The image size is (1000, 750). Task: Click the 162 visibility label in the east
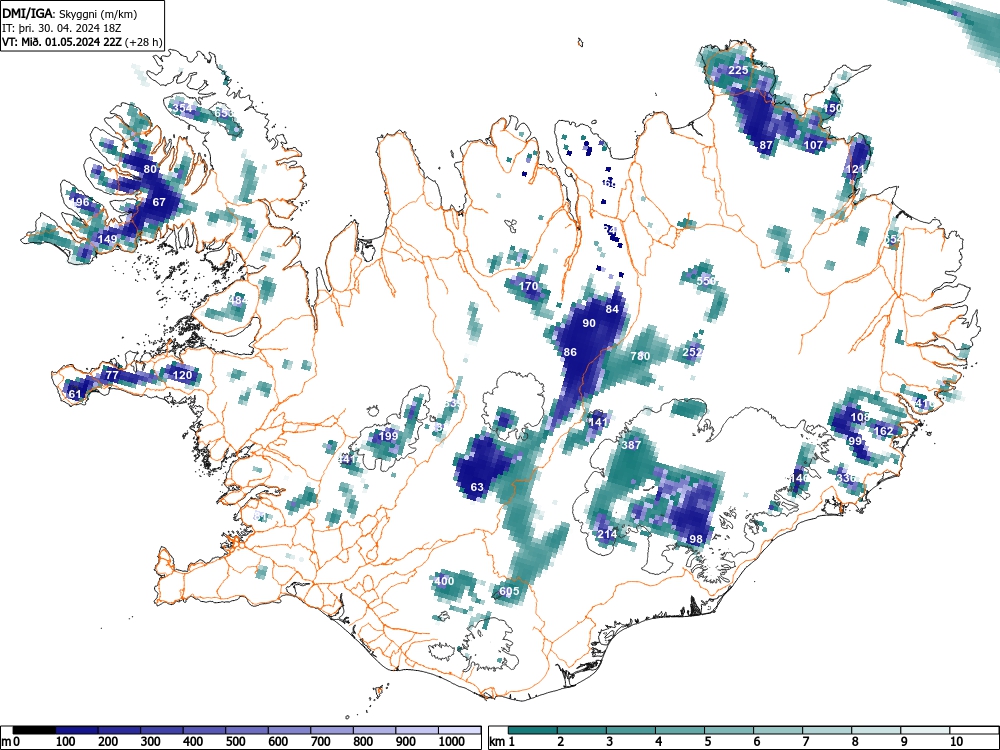(883, 431)
